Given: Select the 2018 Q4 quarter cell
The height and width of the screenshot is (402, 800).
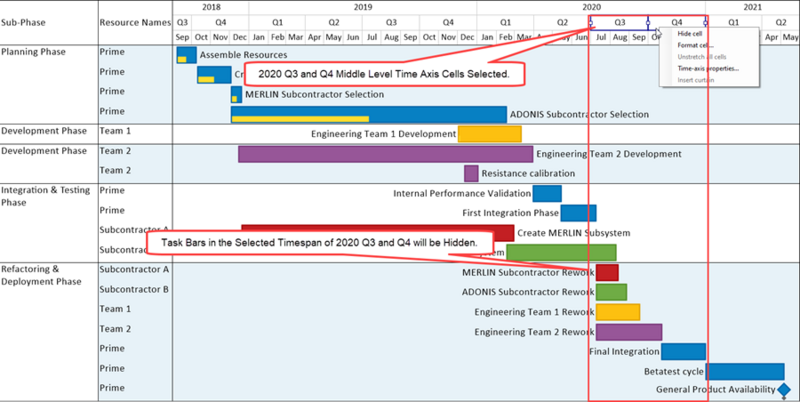Looking at the screenshot, I should (x=220, y=22).
